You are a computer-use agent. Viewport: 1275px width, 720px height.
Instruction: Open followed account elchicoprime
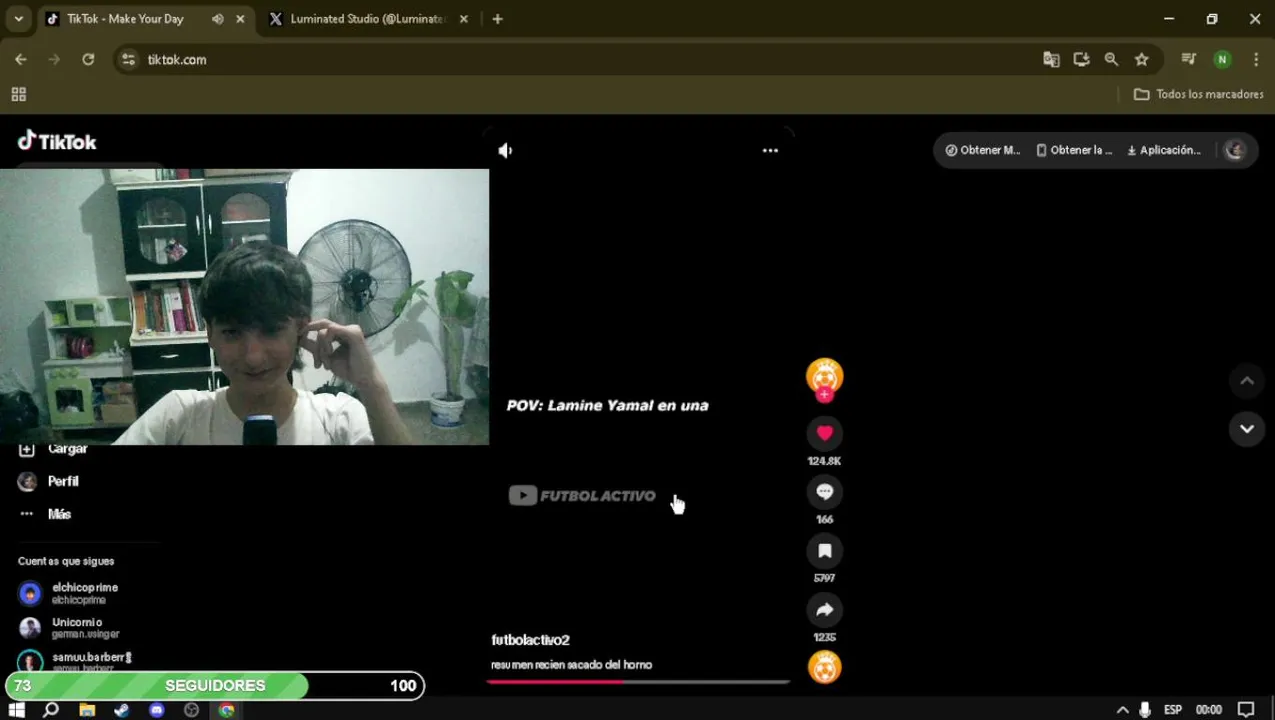[70, 593]
